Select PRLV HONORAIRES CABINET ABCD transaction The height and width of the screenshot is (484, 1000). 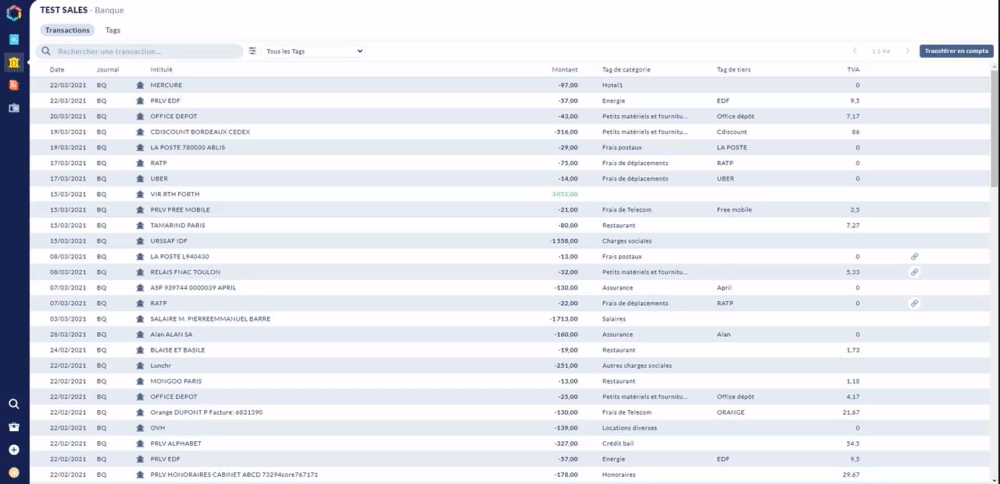510,474
